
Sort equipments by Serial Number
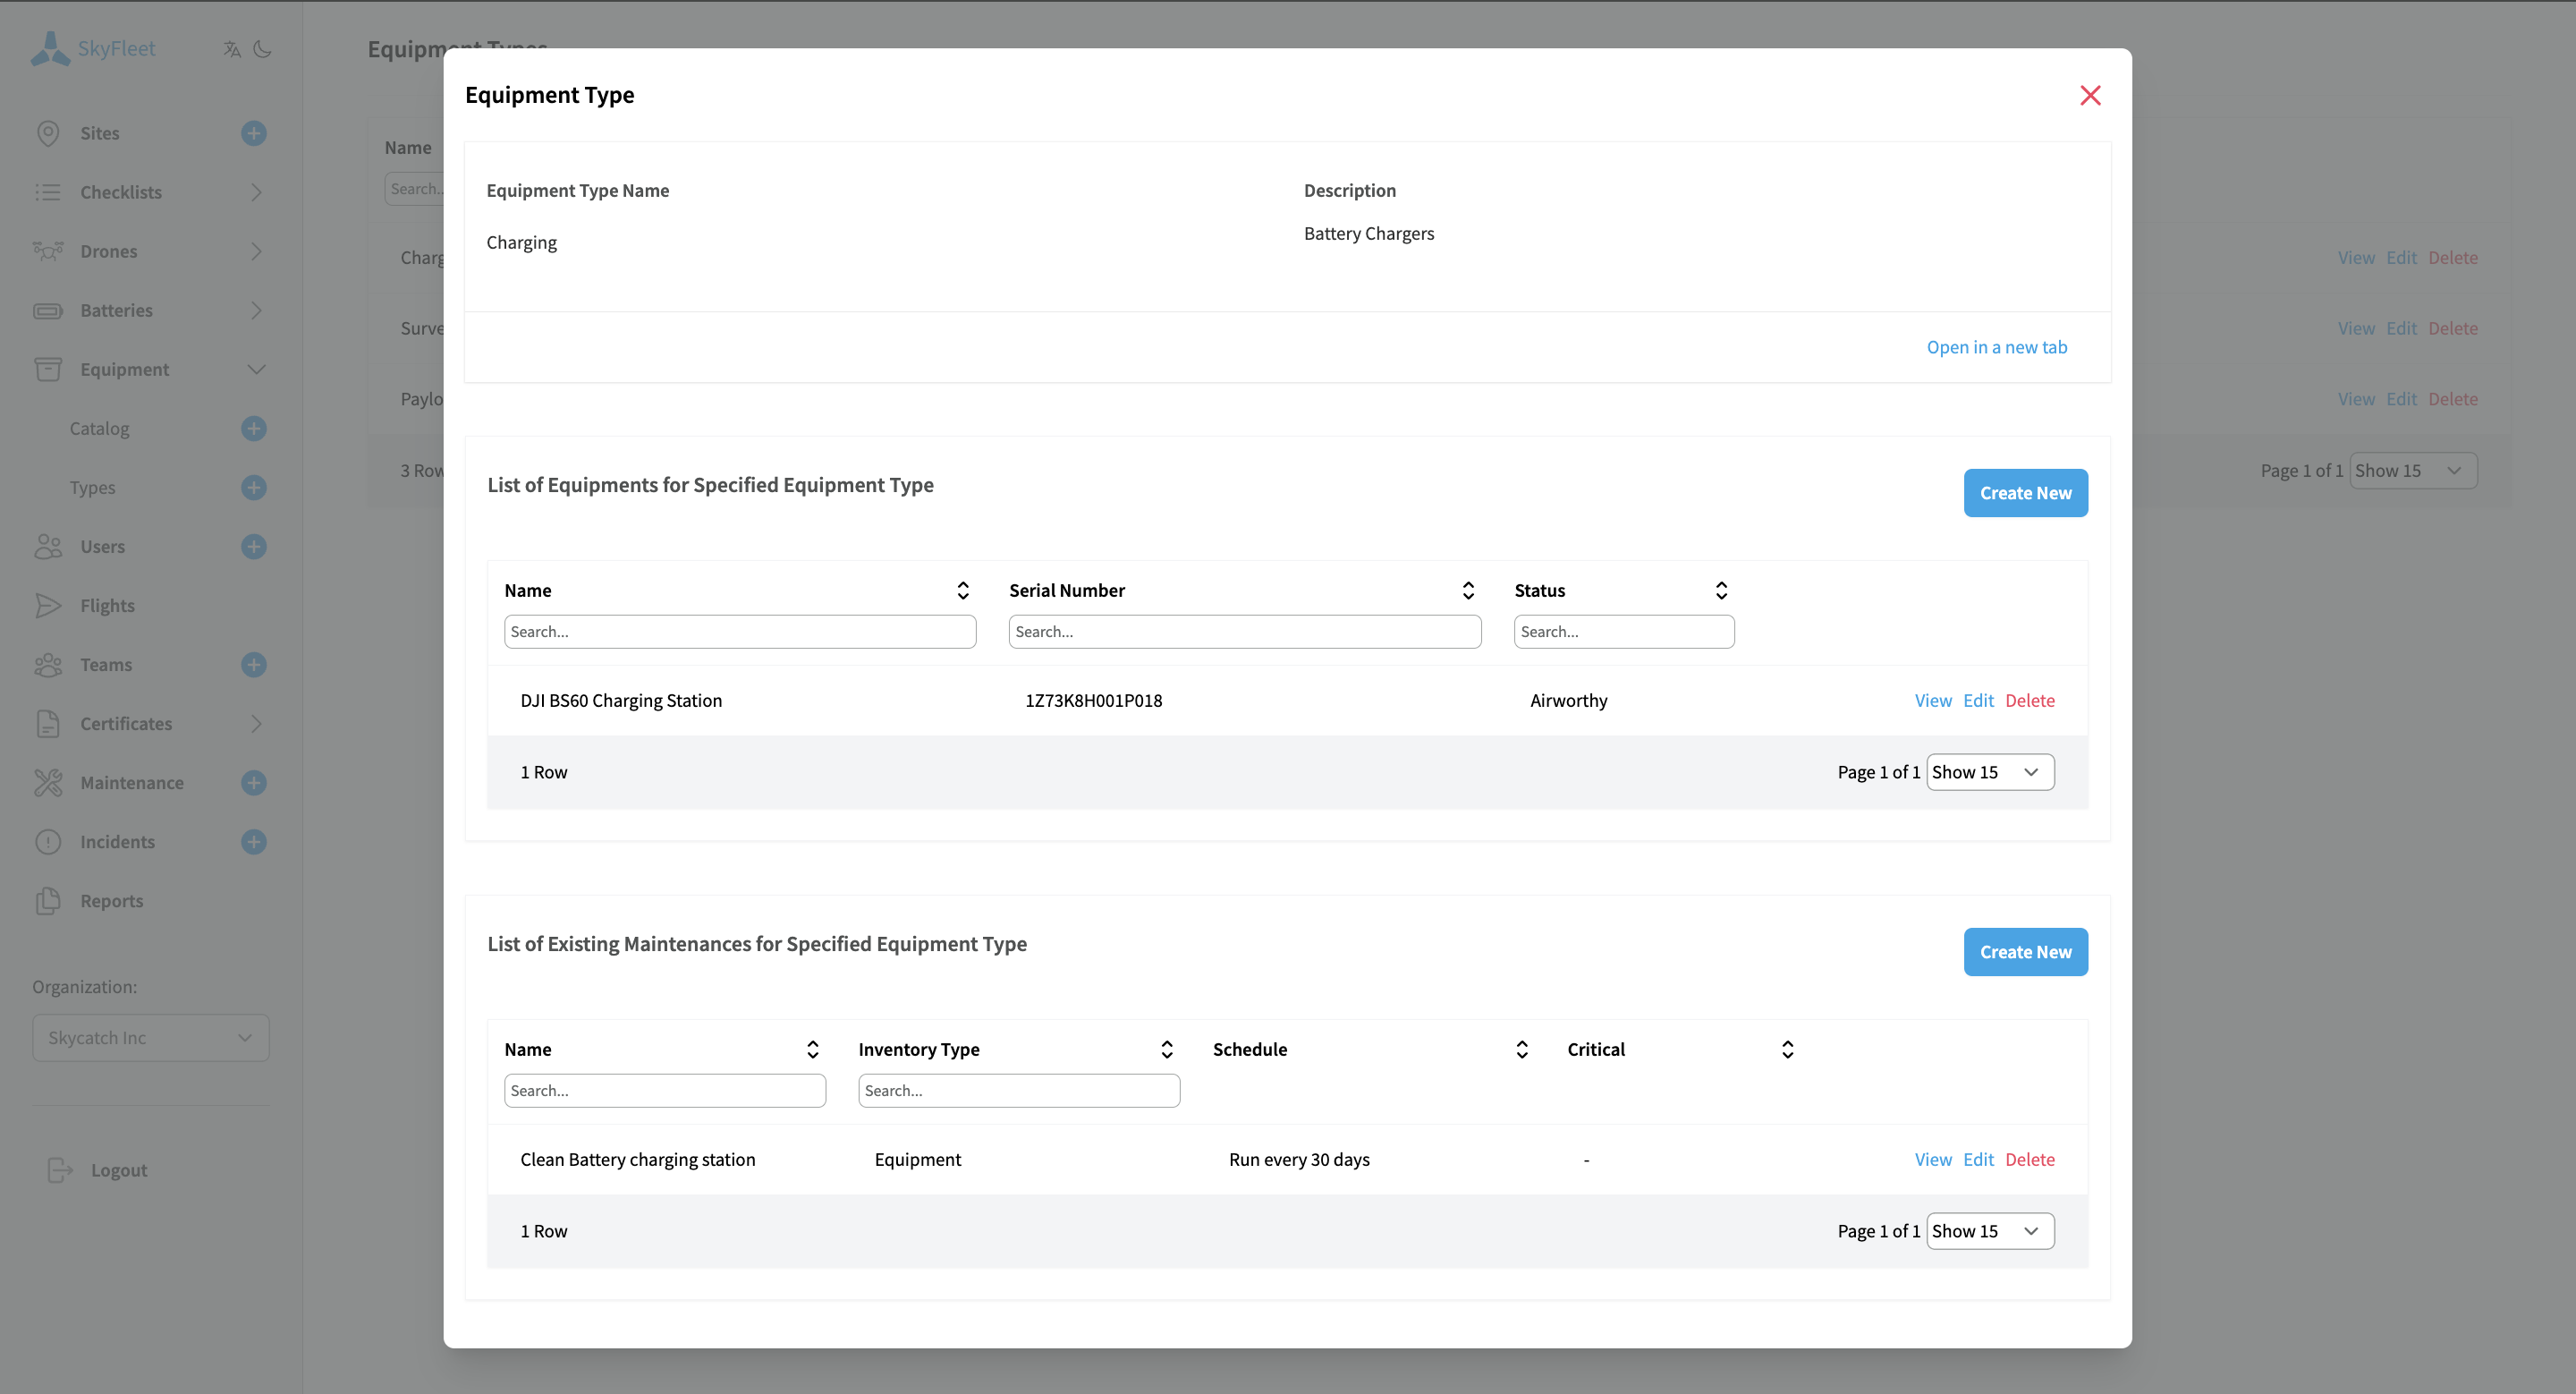[1468, 590]
